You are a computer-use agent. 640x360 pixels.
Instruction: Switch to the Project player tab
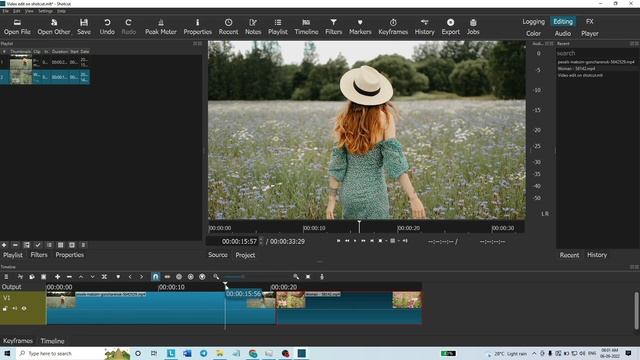tap(245, 255)
